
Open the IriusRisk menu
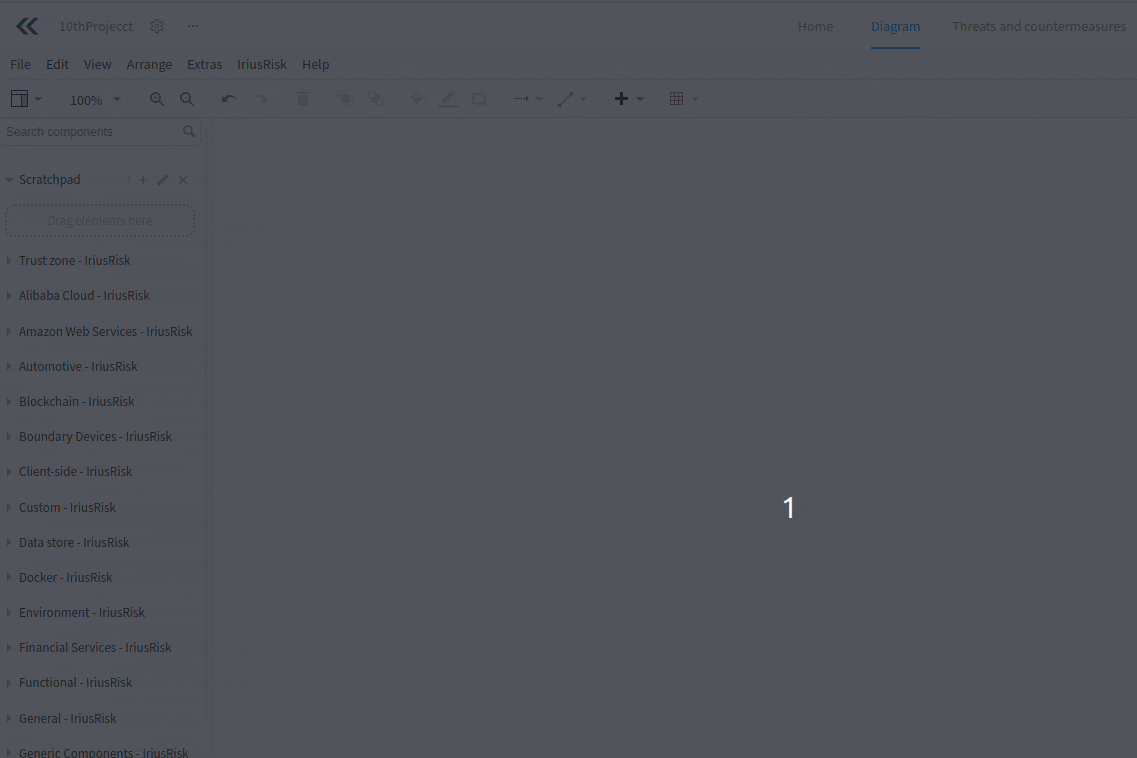262,65
